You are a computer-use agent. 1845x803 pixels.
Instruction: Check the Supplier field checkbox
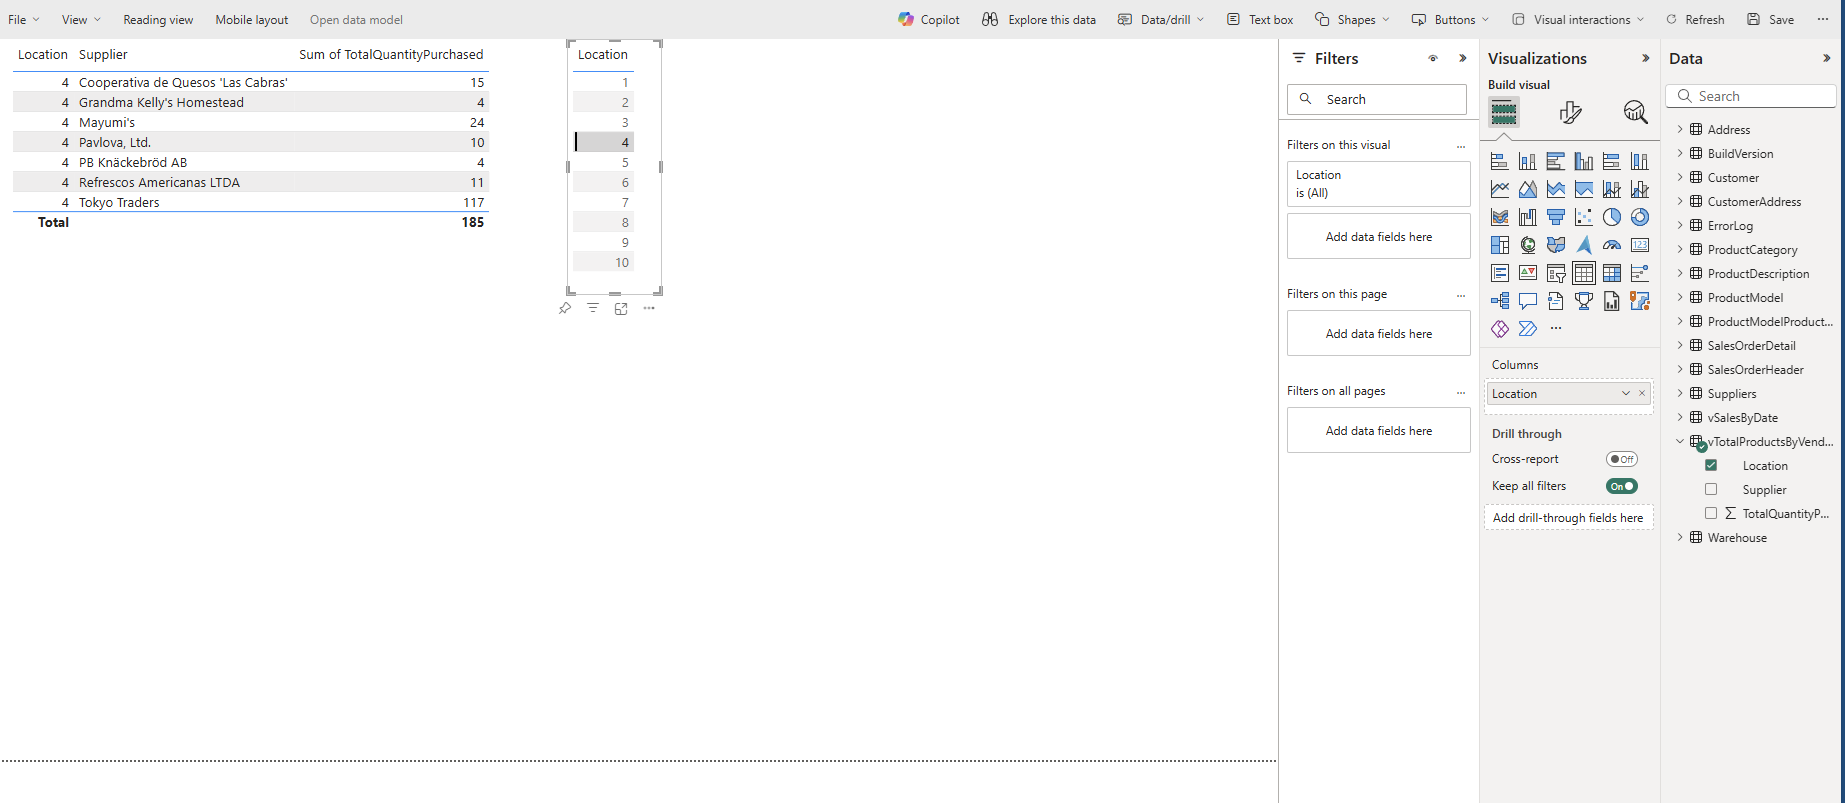pos(1711,489)
